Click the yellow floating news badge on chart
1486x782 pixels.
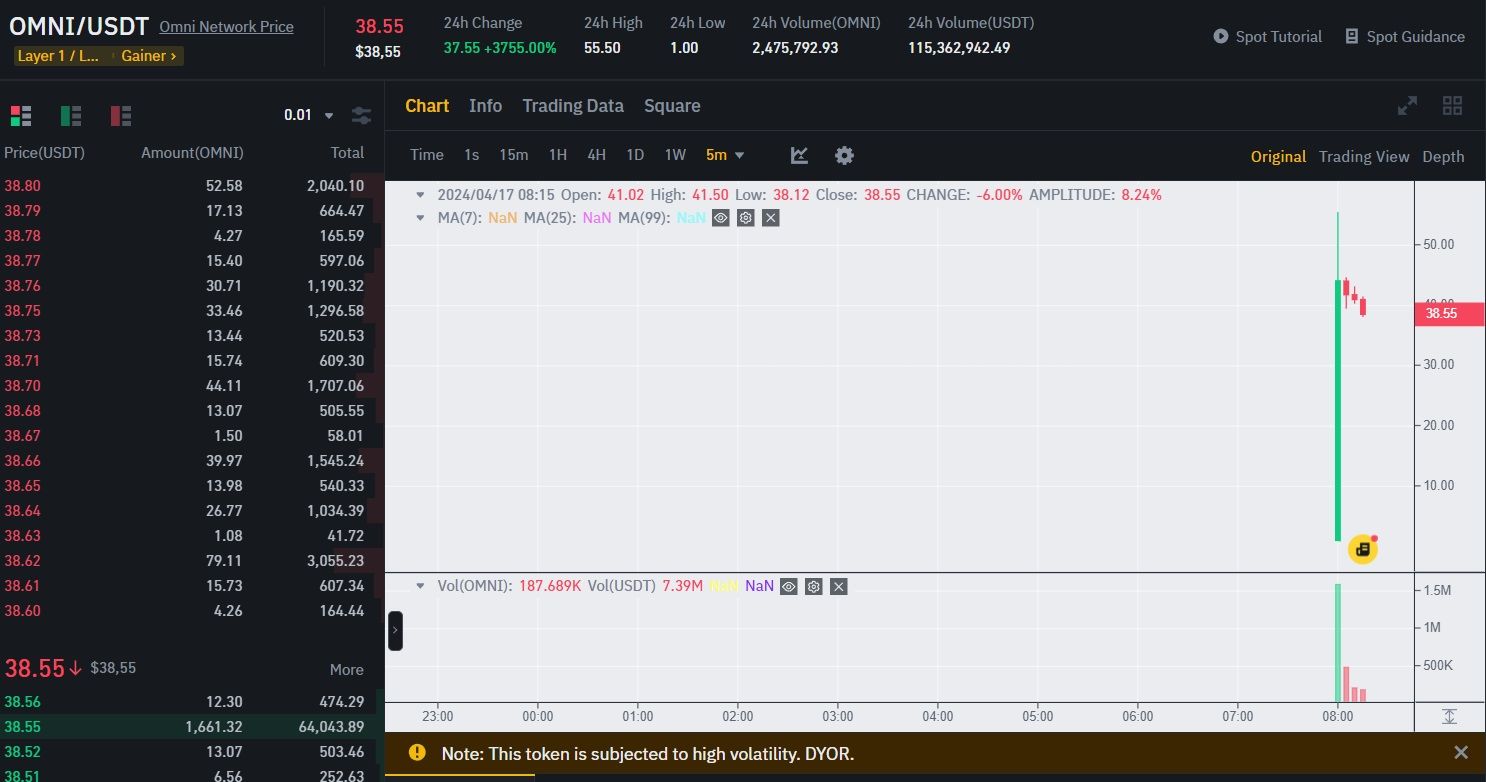coord(1363,548)
